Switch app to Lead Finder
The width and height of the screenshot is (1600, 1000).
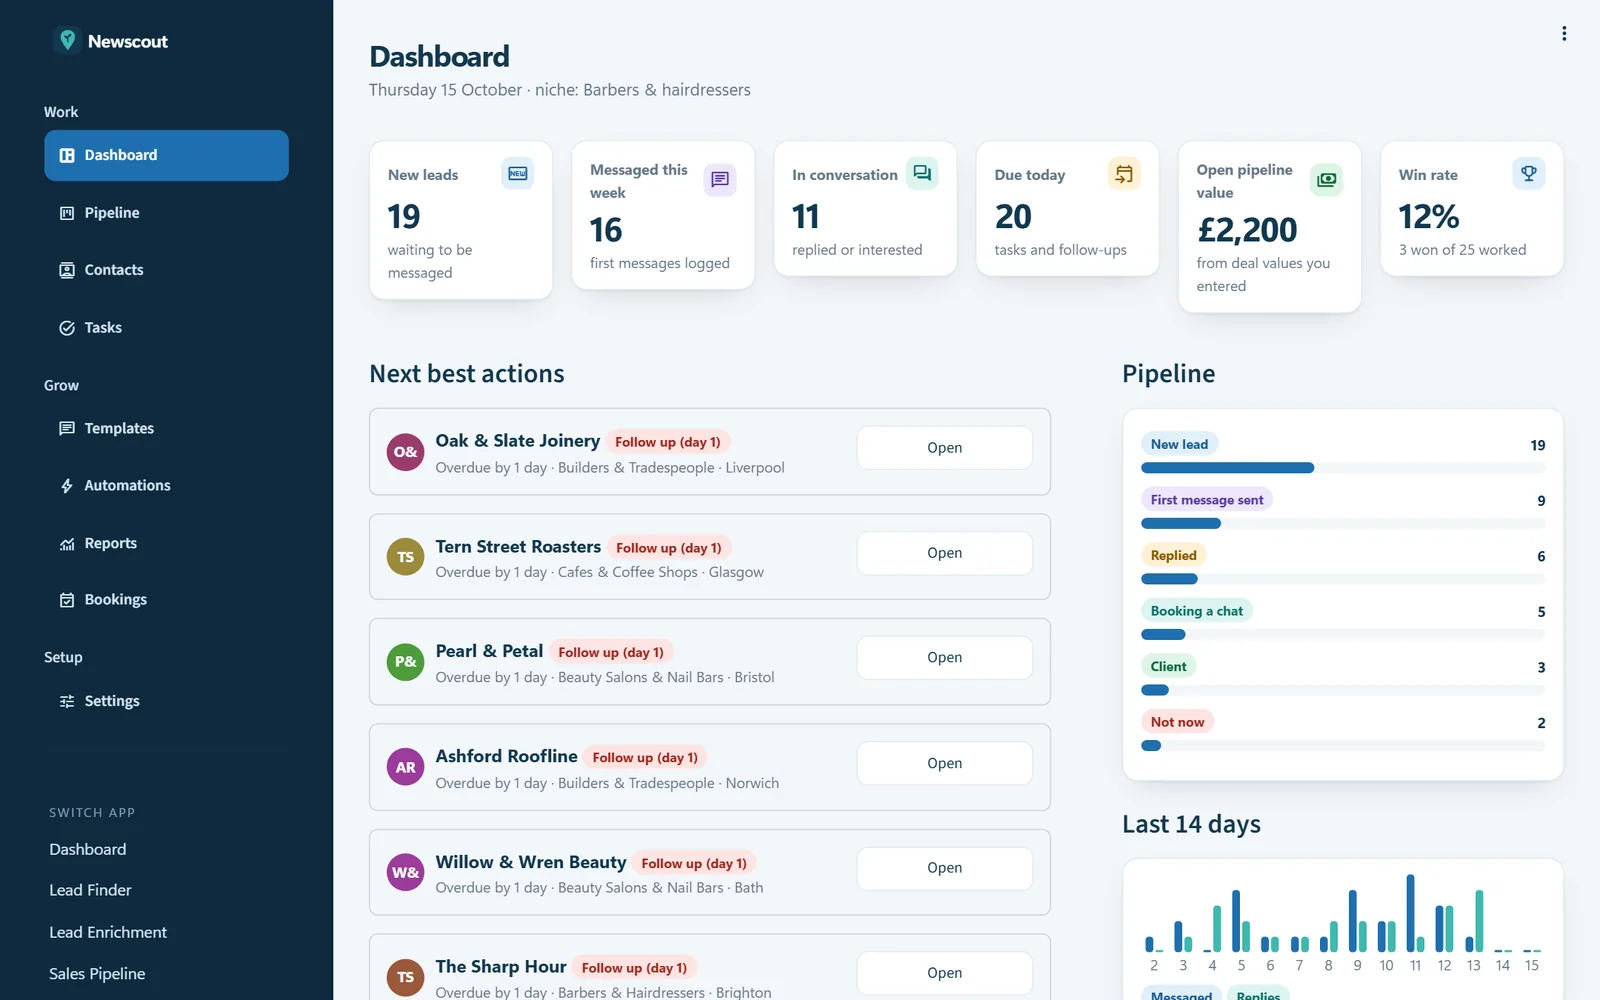pos(90,890)
